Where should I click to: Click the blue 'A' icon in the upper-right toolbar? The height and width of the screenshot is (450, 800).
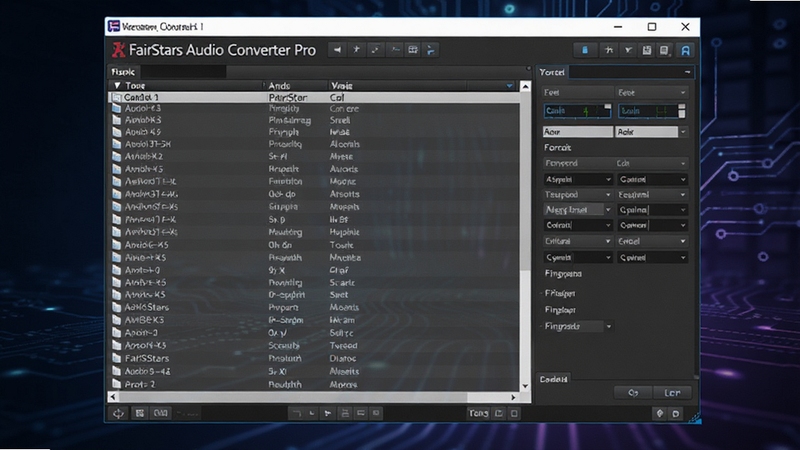point(685,51)
